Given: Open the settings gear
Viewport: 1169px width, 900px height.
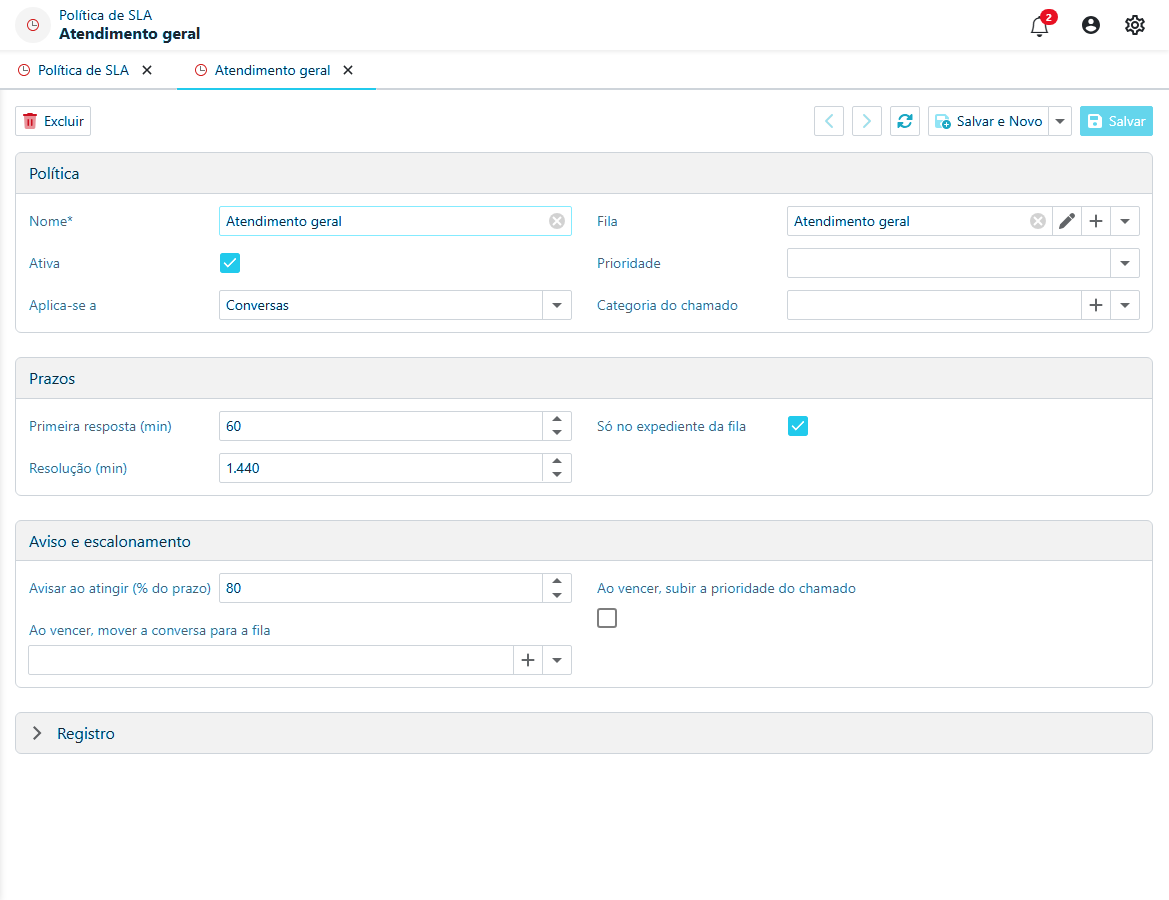Looking at the screenshot, I should [x=1135, y=25].
